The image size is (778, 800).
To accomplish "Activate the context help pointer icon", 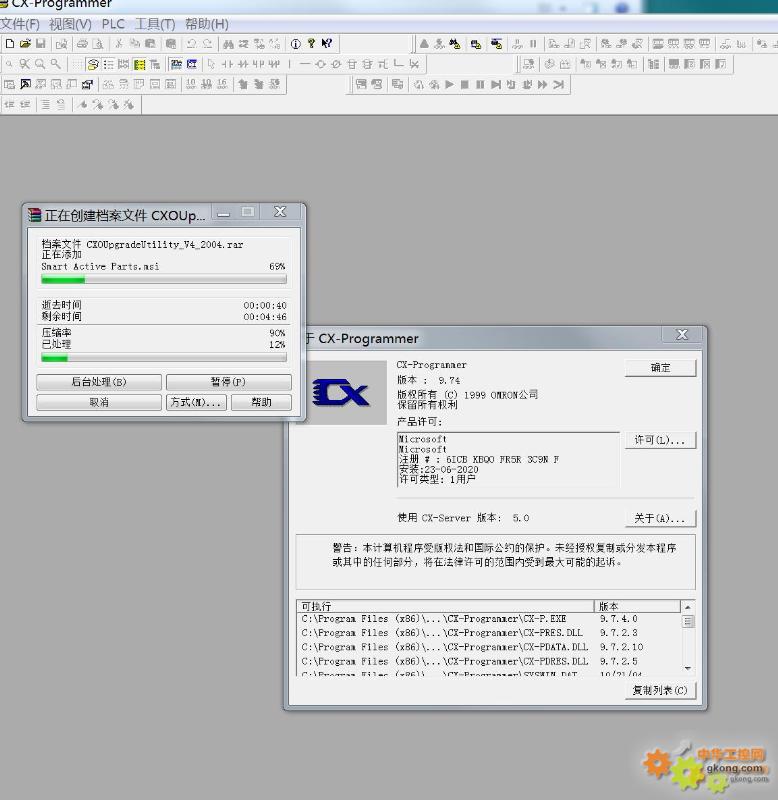I will pos(327,44).
